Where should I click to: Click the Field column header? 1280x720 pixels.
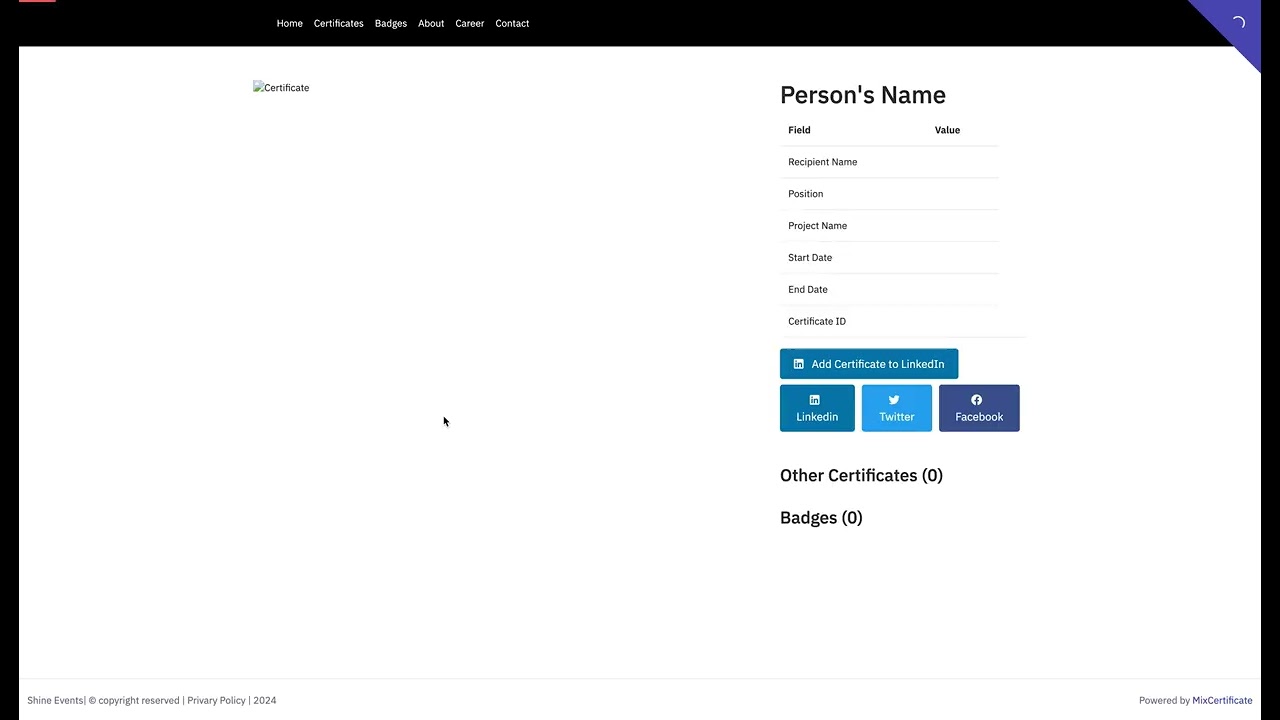tap(799, 130)
